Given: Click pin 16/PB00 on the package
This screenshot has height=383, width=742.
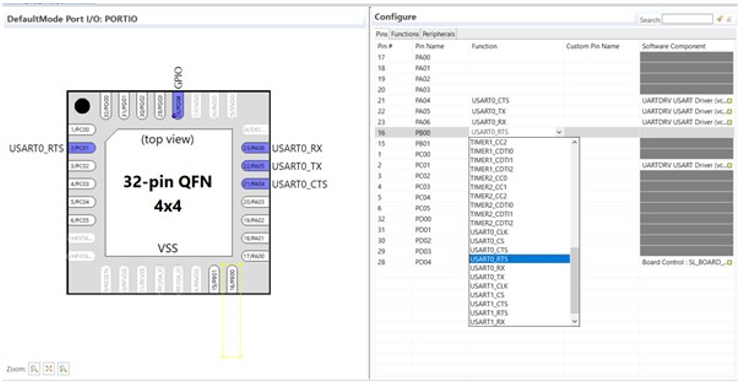Looking at the screenshot, I should coord(231,279).
